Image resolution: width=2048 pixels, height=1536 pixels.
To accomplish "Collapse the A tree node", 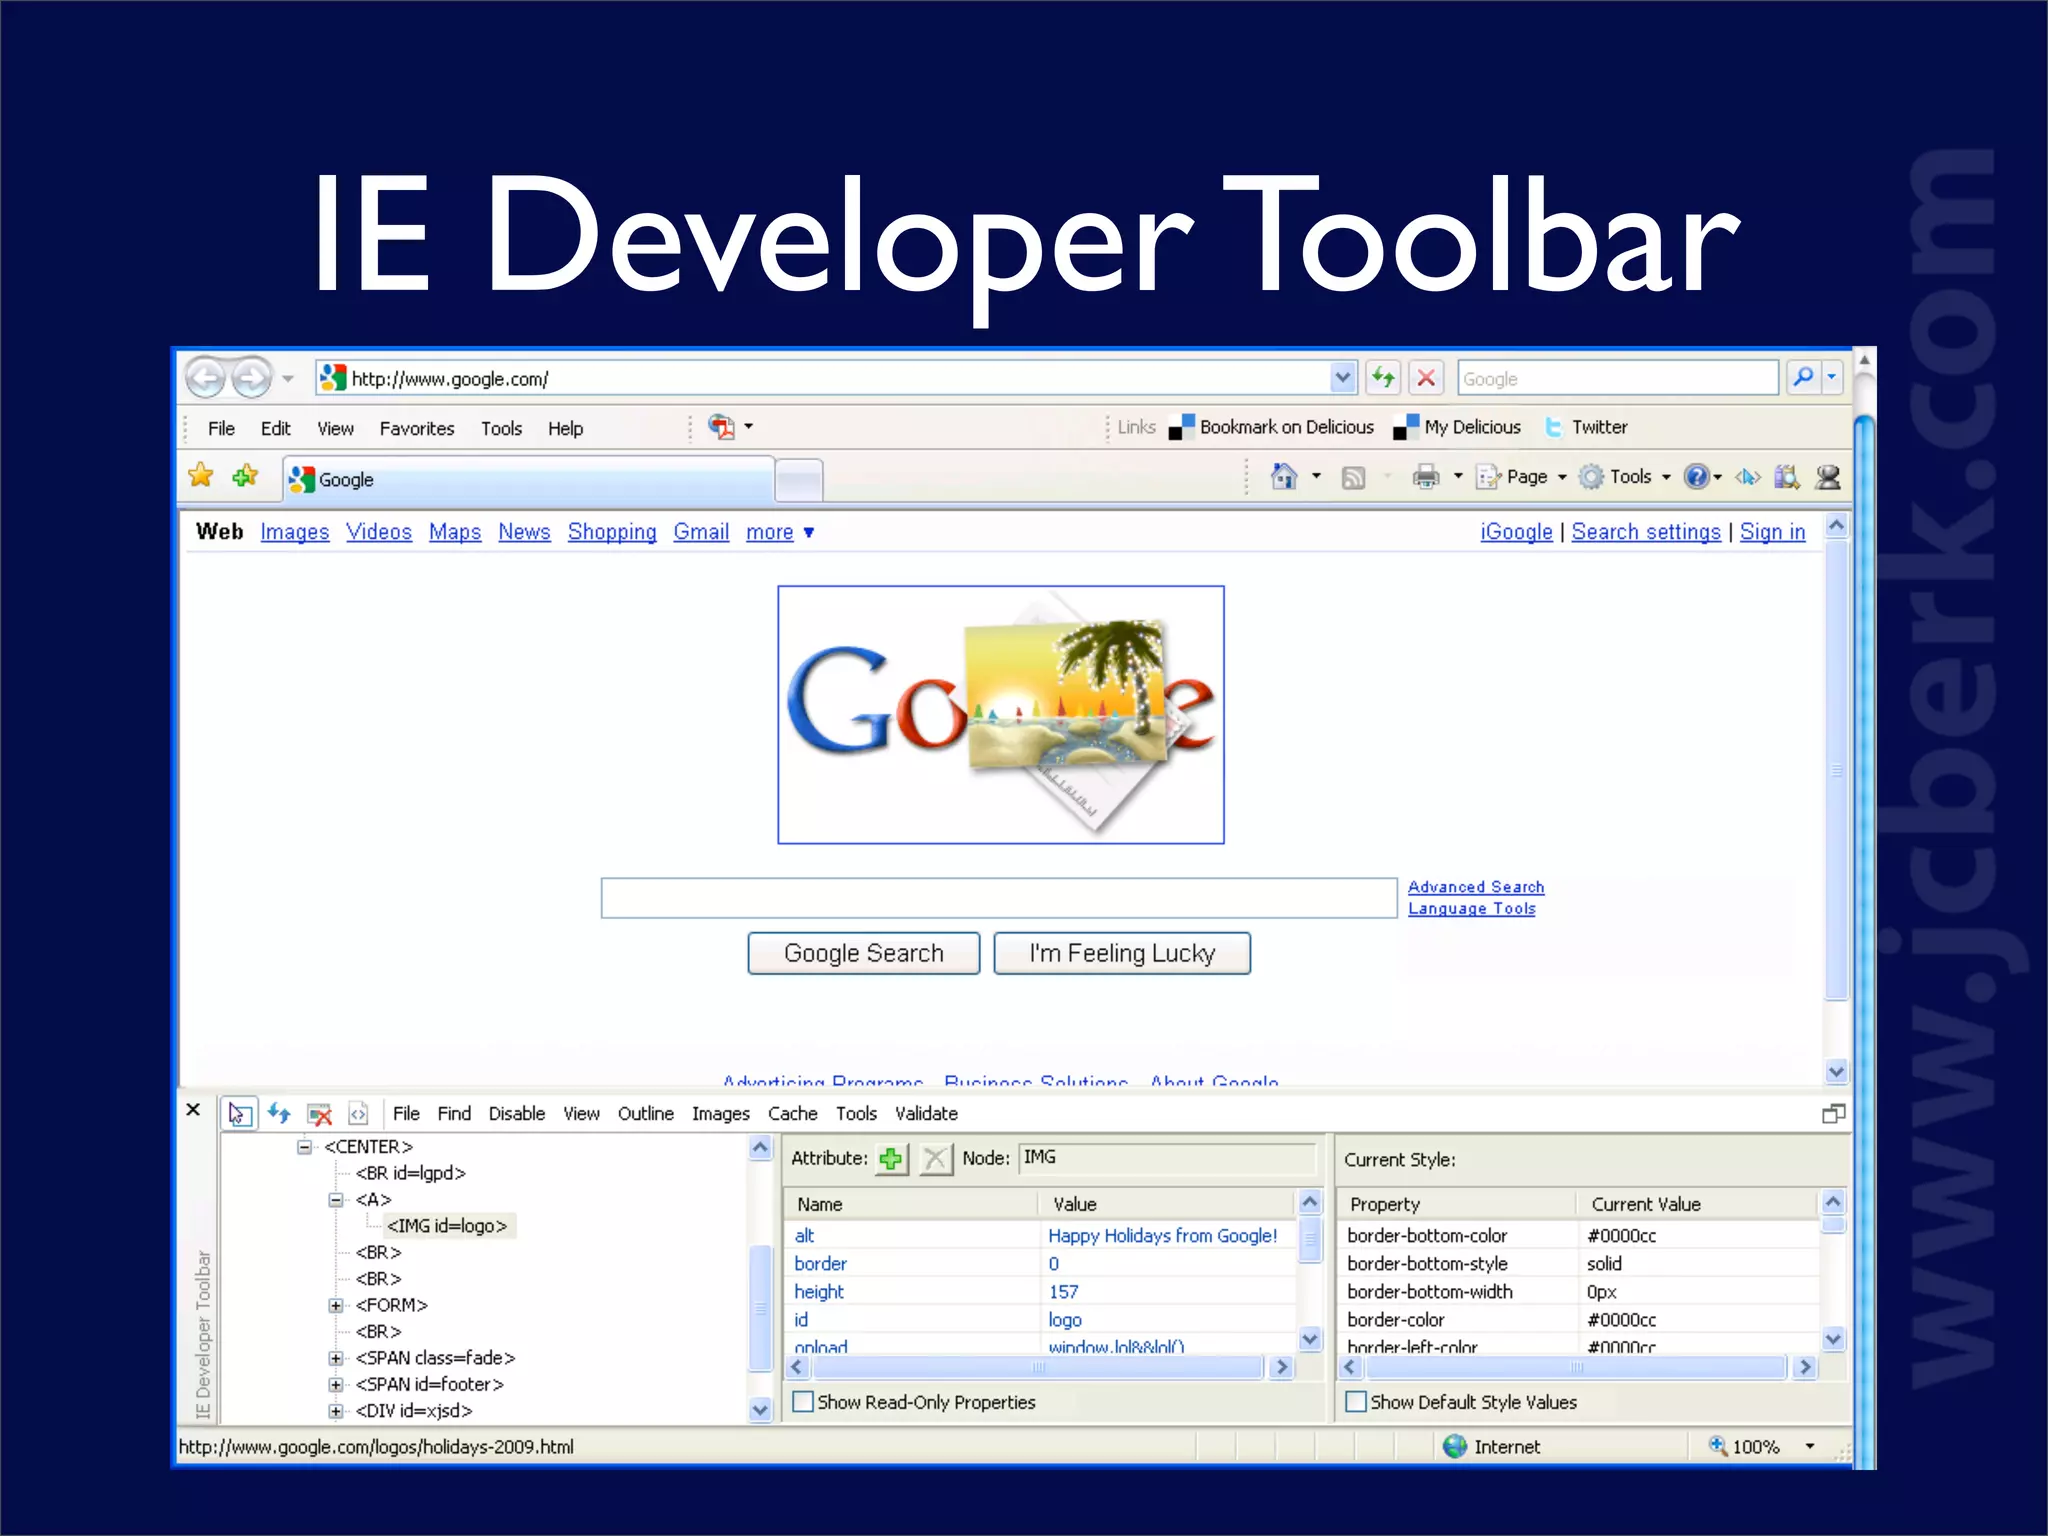I will click(336, 1200).
